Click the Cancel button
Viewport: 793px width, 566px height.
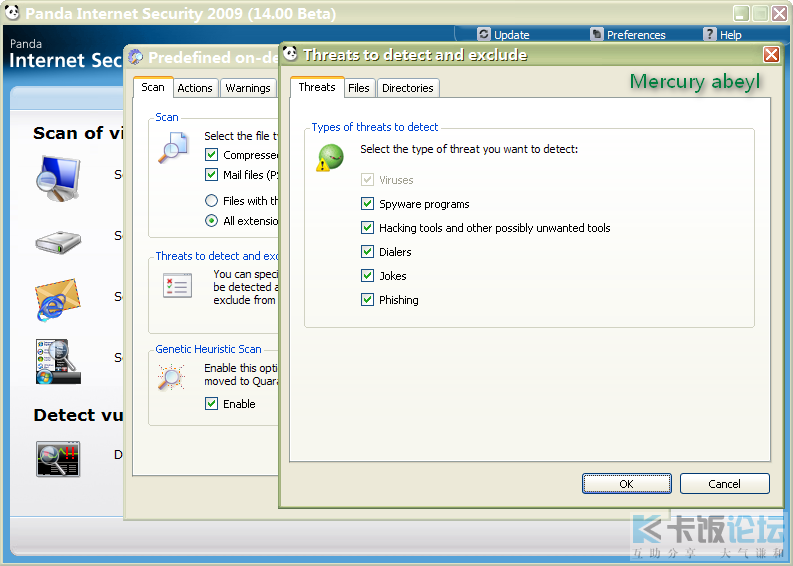[724, 484]
